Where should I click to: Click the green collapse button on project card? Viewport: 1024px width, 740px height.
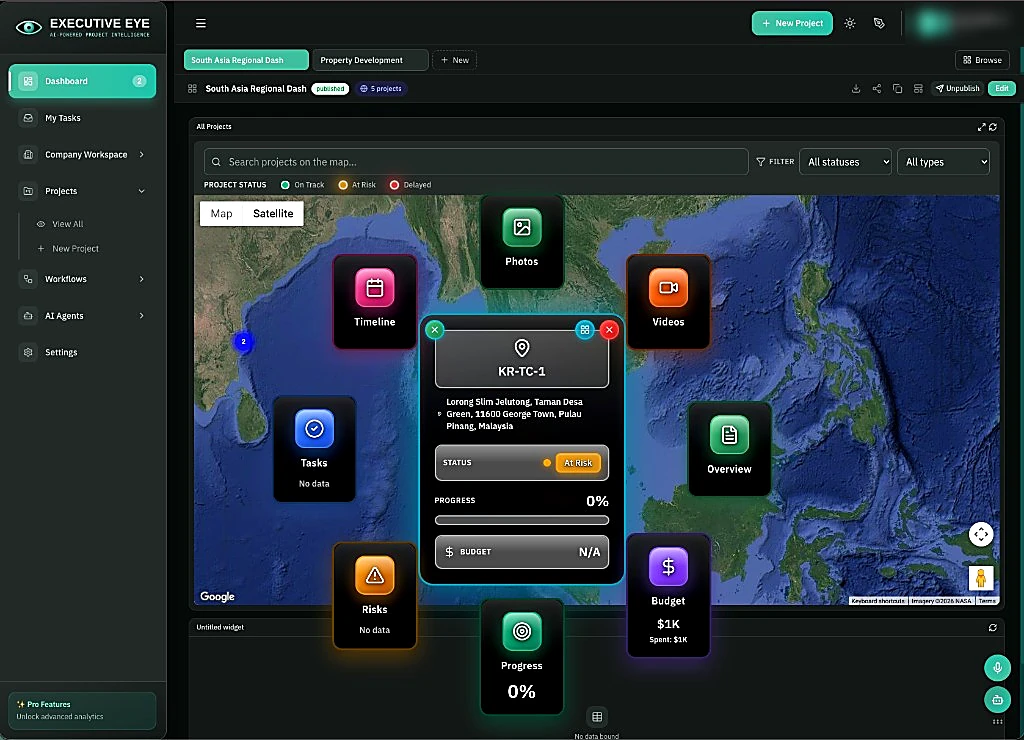tap(434, 330)
